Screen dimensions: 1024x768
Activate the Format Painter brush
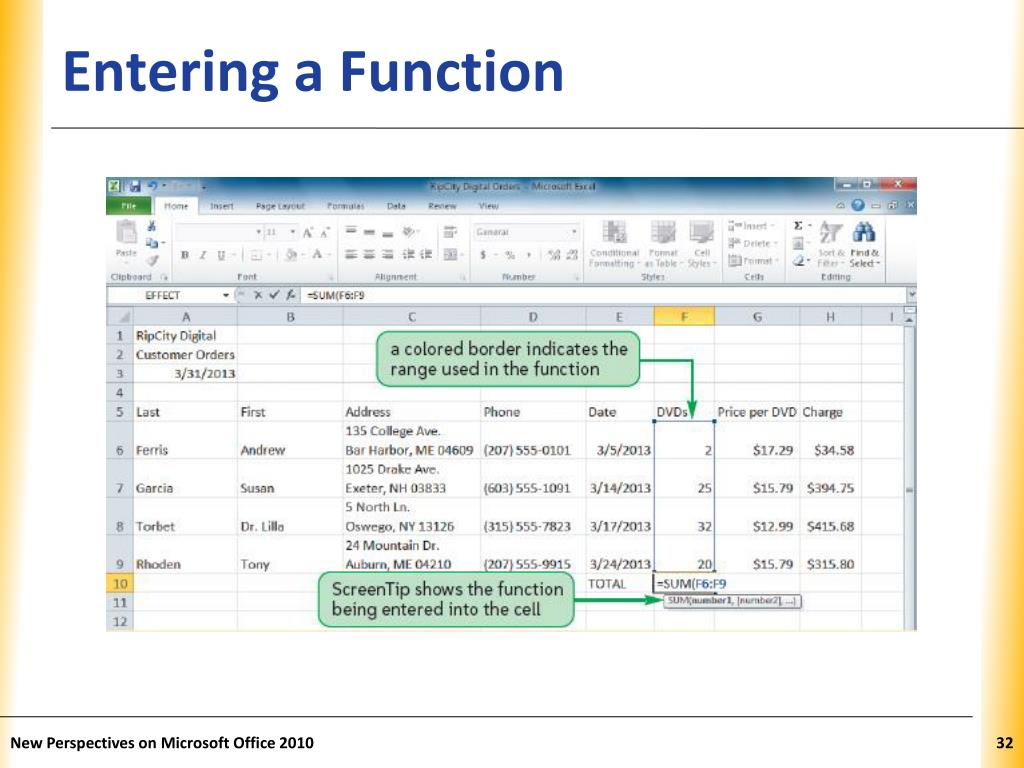point(152,260)
